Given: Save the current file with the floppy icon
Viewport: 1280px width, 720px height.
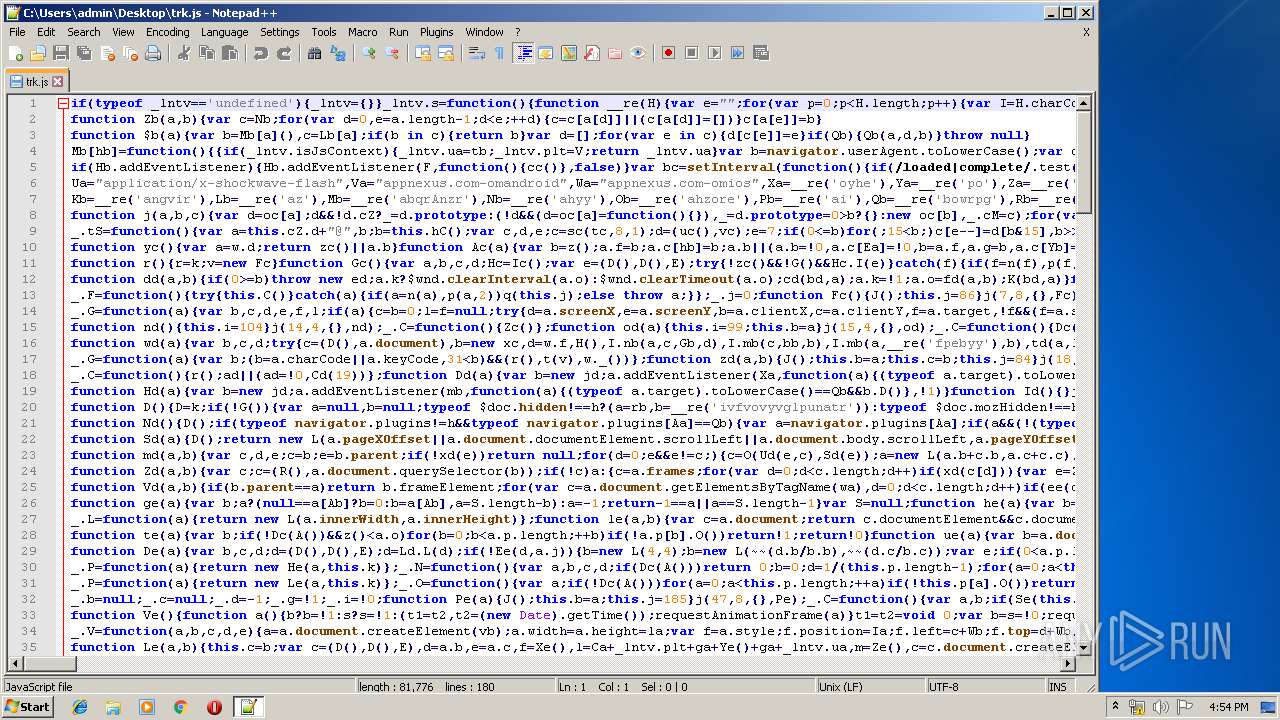Looking at the screenshot, I should [61, 53].
